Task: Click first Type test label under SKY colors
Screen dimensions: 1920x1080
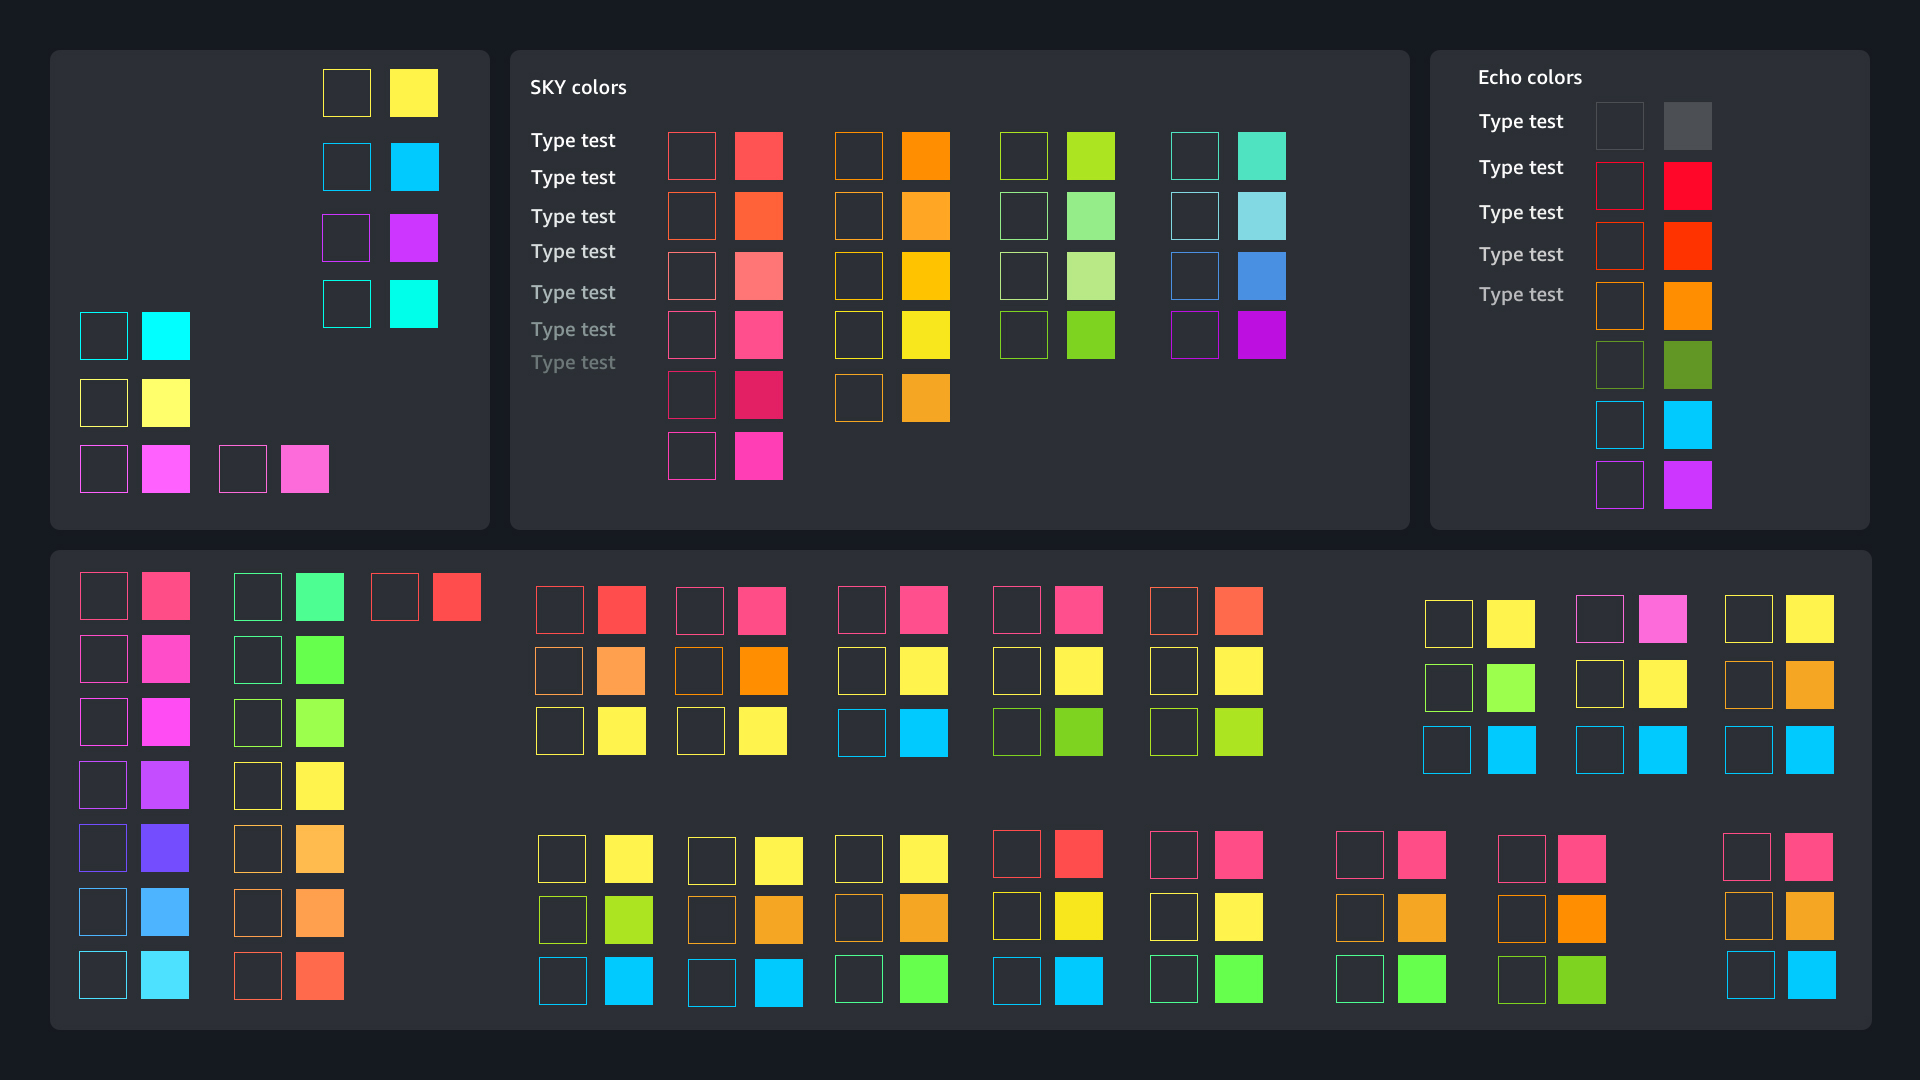Action: [573, 141]
